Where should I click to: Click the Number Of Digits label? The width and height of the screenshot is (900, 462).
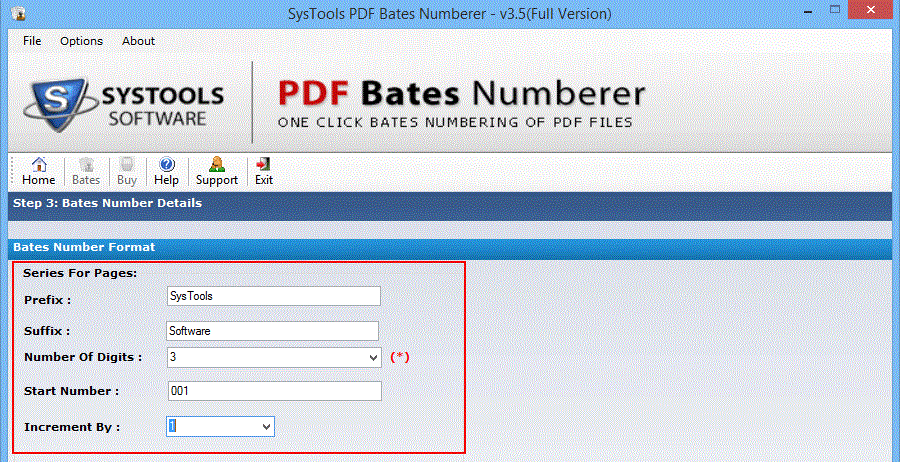83,357
